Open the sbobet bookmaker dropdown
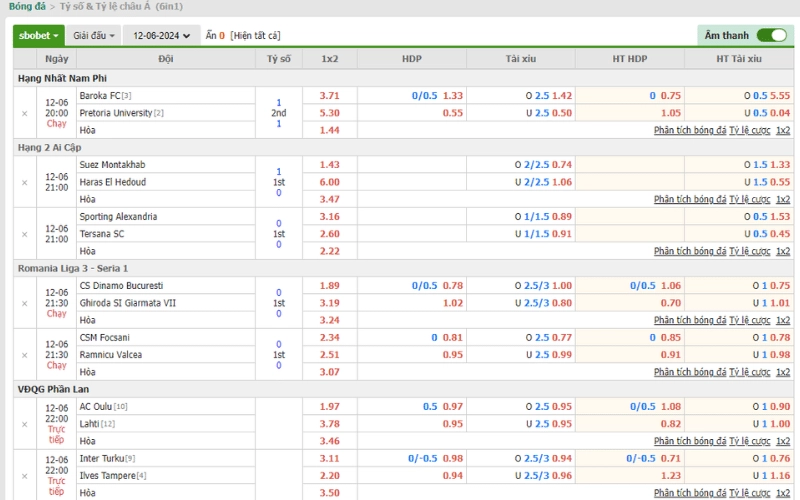The image size is (800, 500). (x=39, y=36)
